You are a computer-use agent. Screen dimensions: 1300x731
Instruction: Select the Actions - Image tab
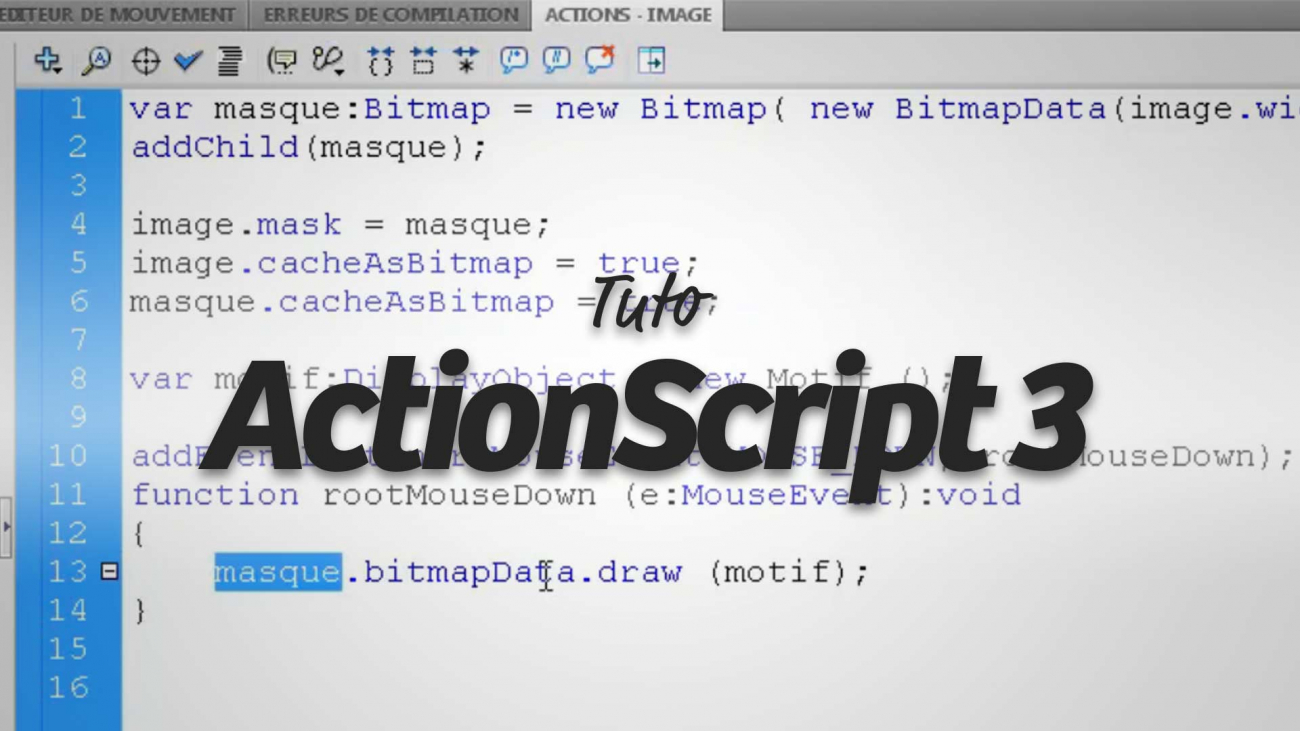[x=628, y=15]
